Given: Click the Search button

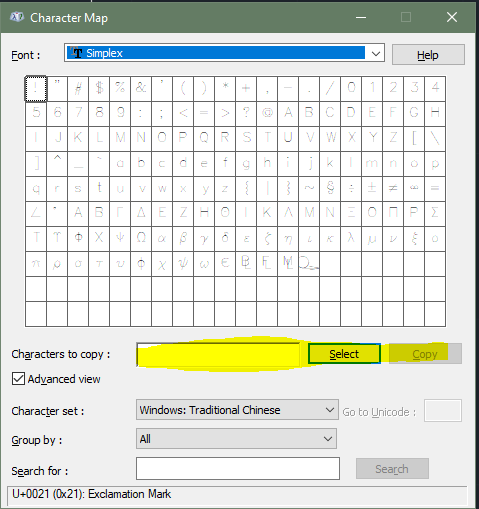Looking at the screenshot, I should click(x=392, y=469).
